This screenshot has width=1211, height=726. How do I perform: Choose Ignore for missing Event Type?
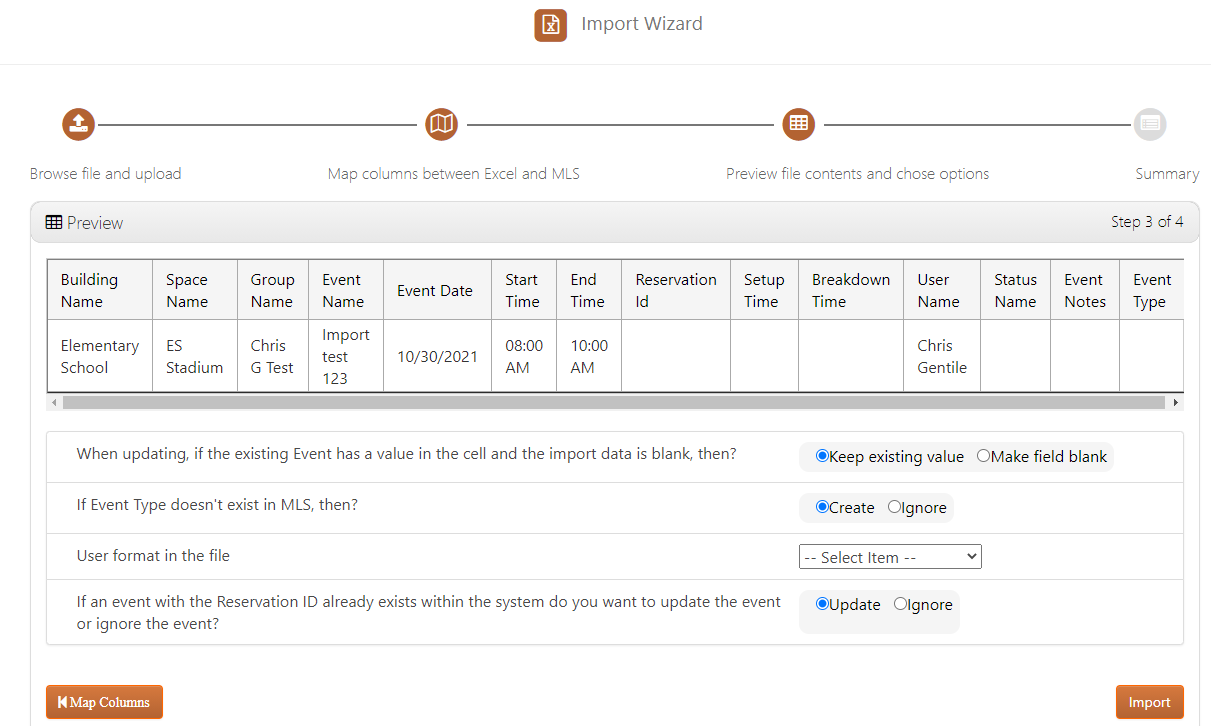click(894, 507)
